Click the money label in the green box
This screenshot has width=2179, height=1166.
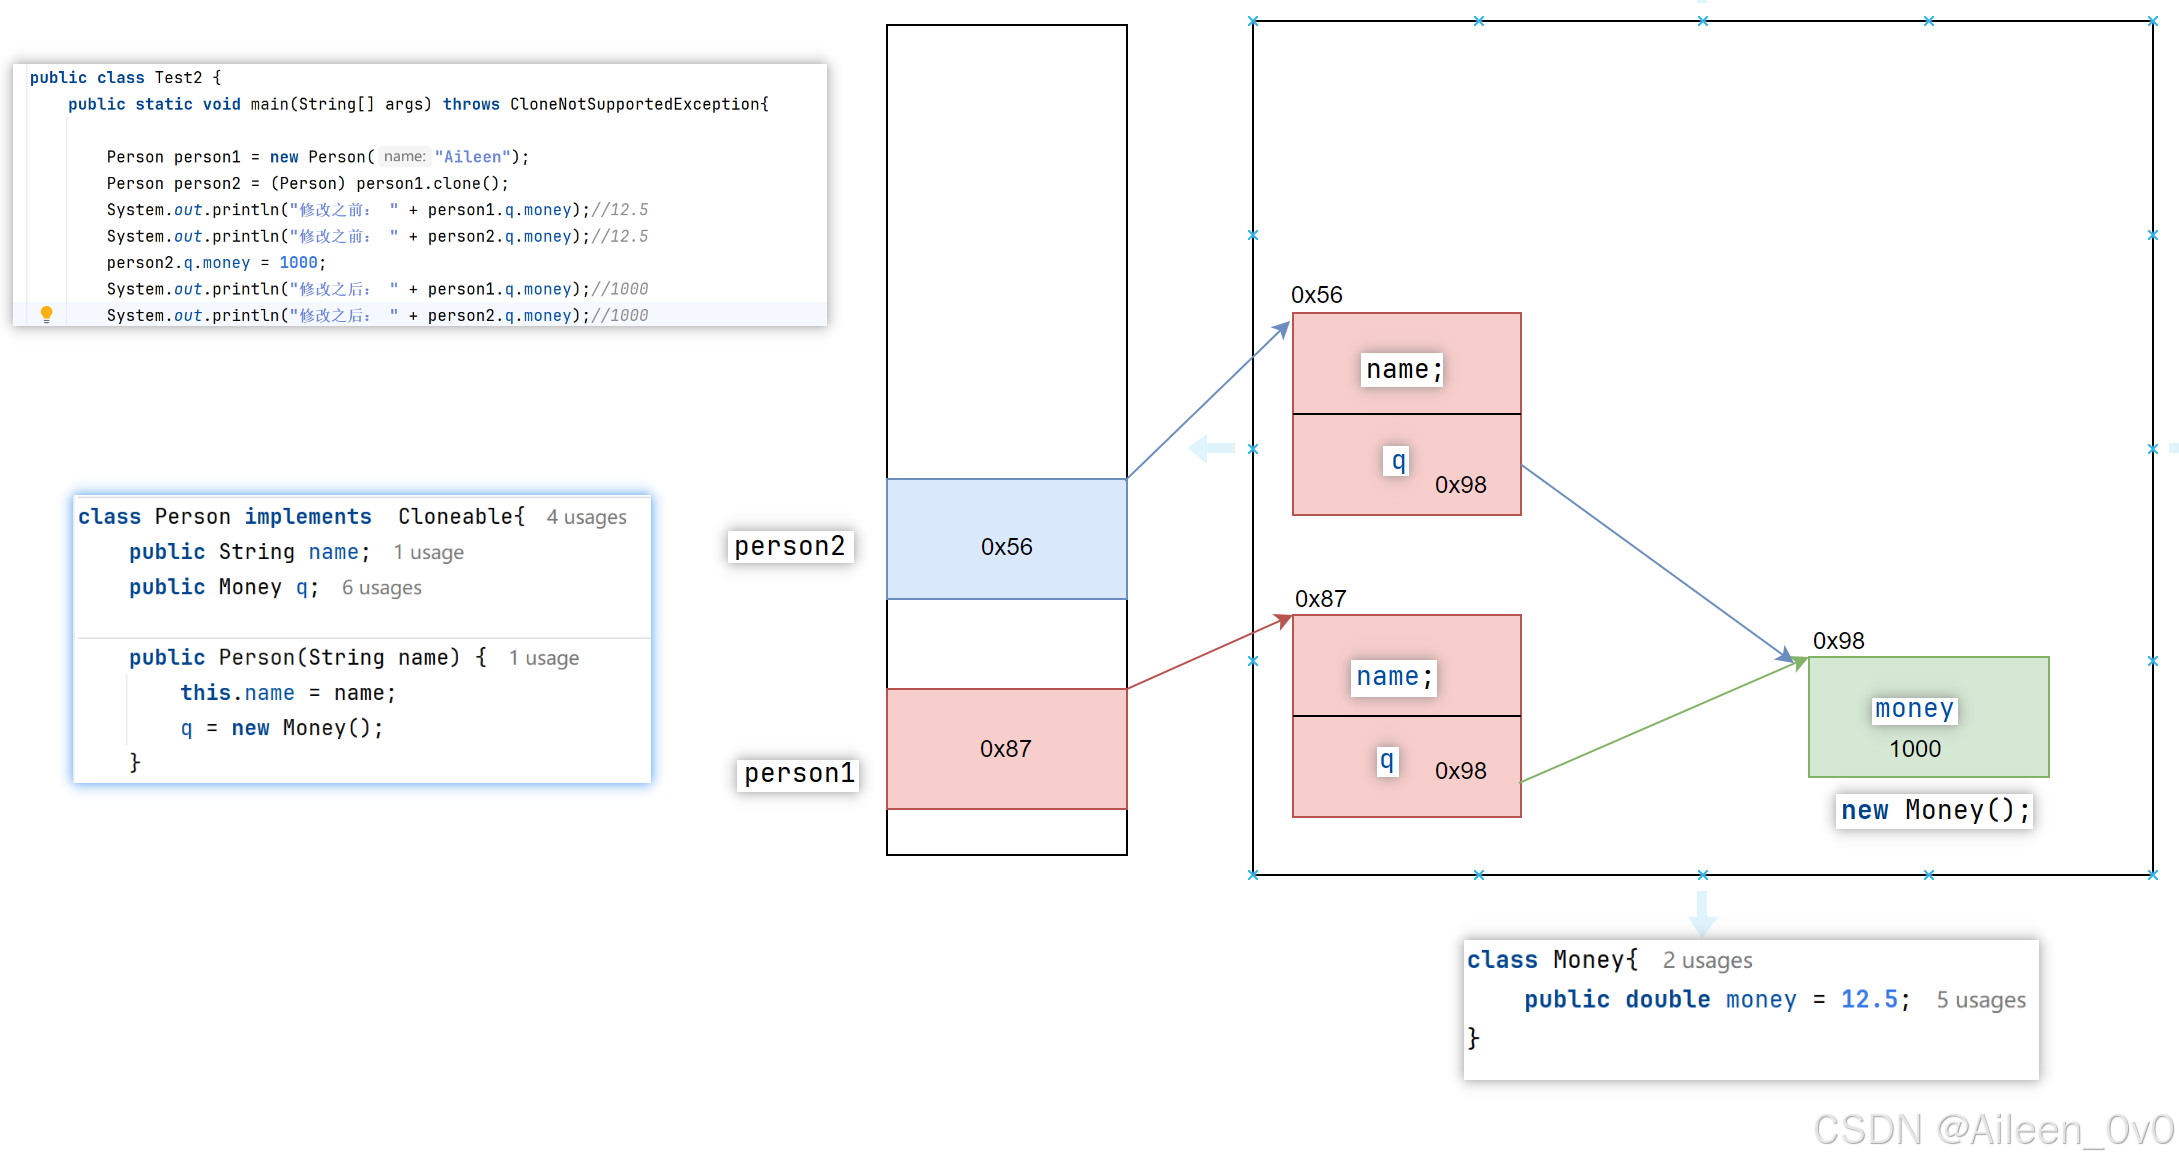(1914, 709)
